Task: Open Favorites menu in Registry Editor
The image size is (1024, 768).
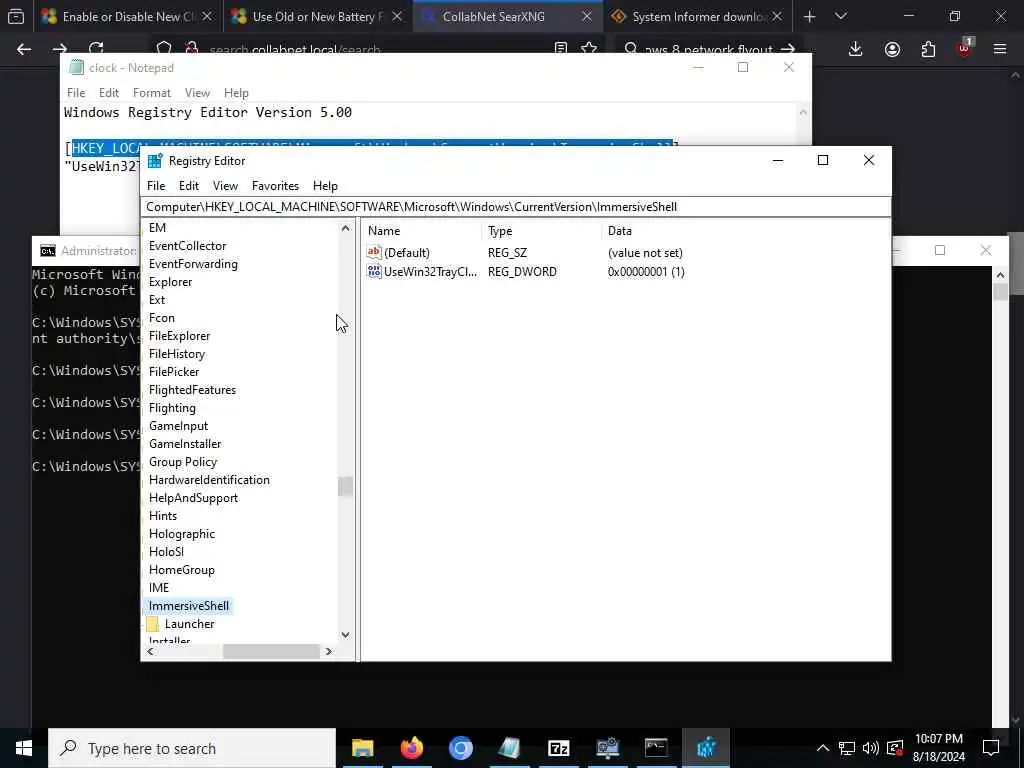Action: (x=275, y=186)
